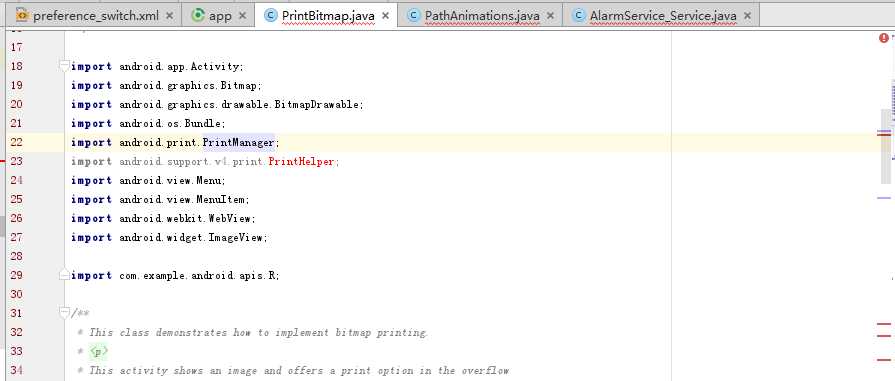The width and height of the screenshot is (895, 381).
Task: Collapse the Javadoc comment fold at line 31
Action: 64,313
